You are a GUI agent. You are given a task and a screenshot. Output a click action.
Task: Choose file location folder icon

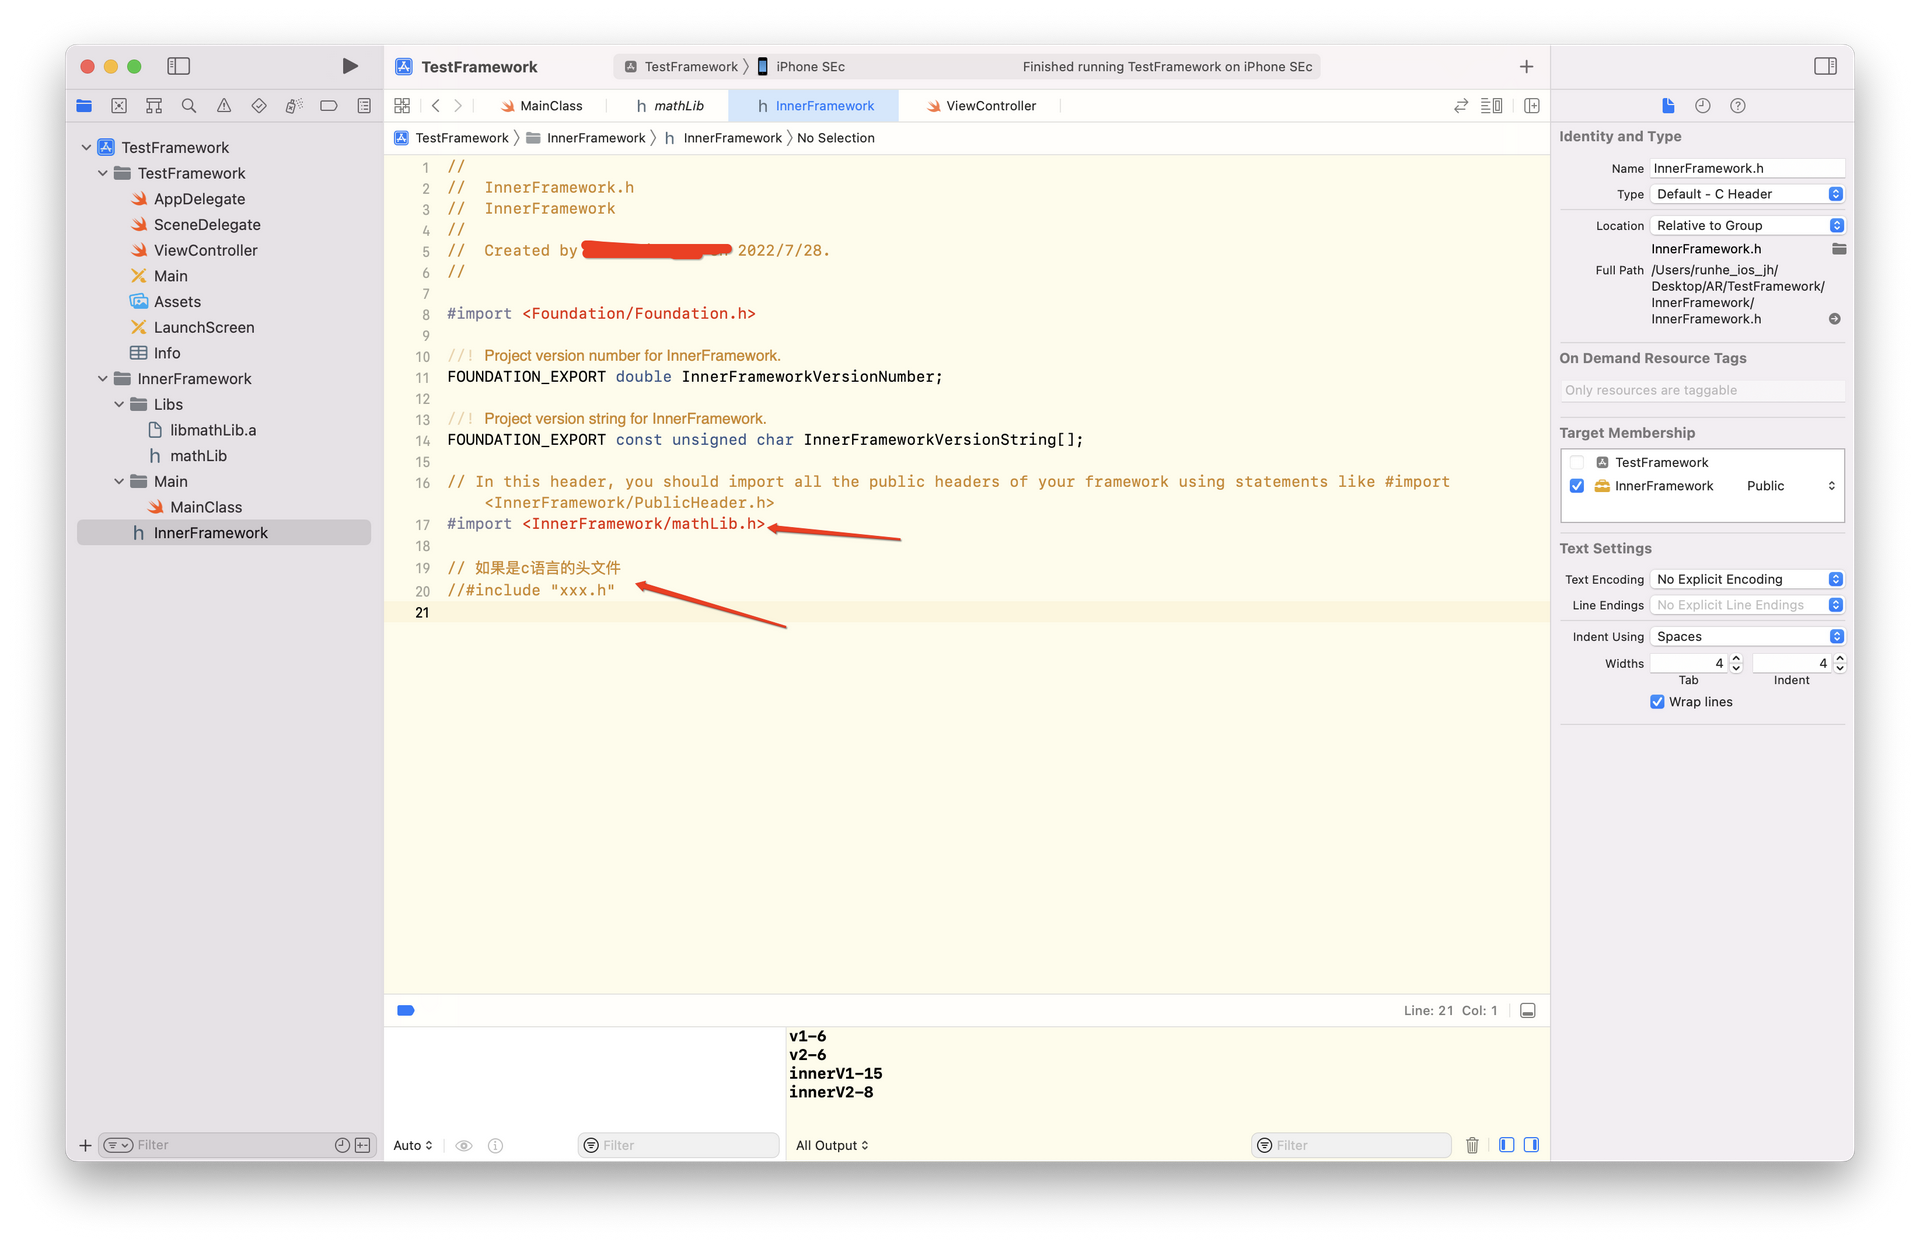[1838, 249]
